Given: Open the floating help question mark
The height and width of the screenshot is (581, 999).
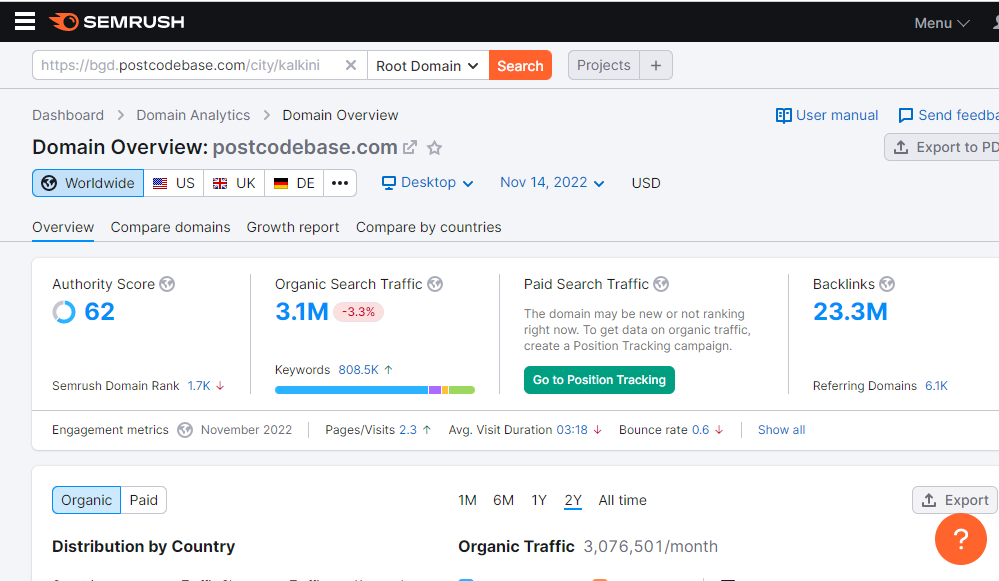Looking at the screenshot, I should point(960,539).
